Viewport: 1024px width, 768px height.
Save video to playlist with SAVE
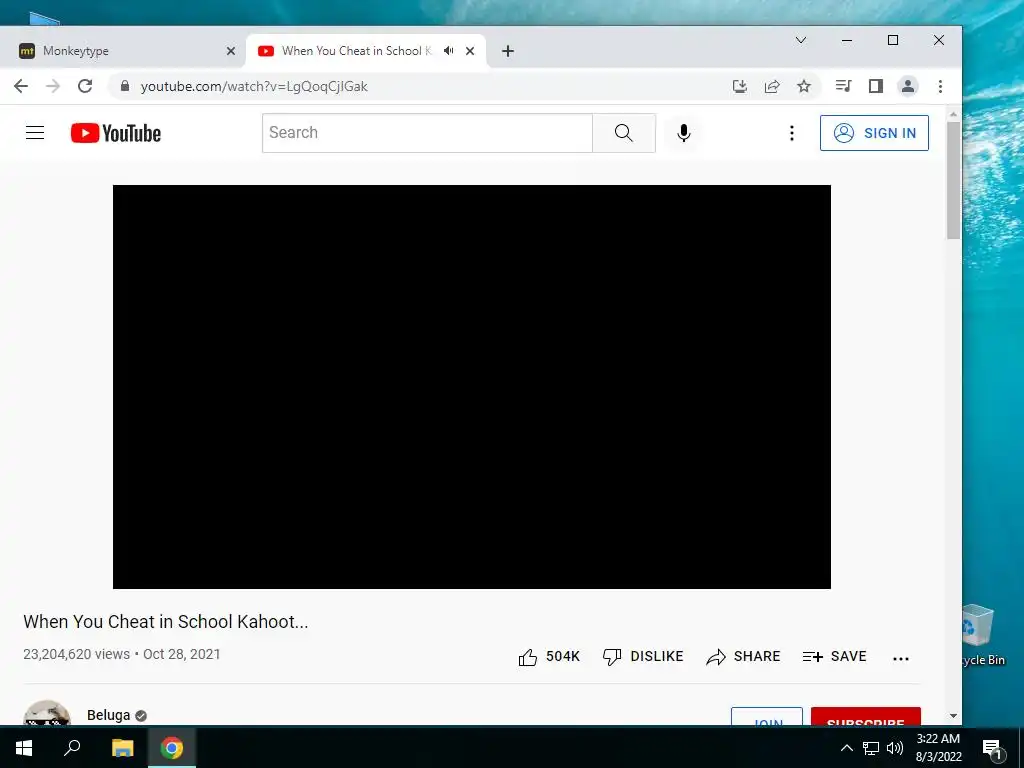835,656
